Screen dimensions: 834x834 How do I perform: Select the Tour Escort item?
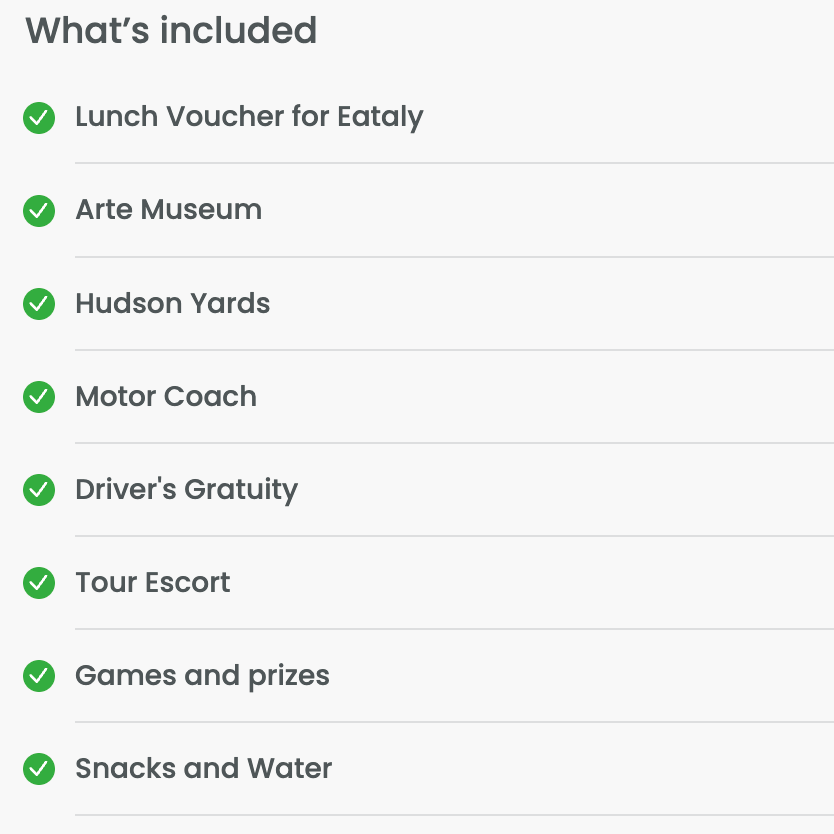click(152, 582)
